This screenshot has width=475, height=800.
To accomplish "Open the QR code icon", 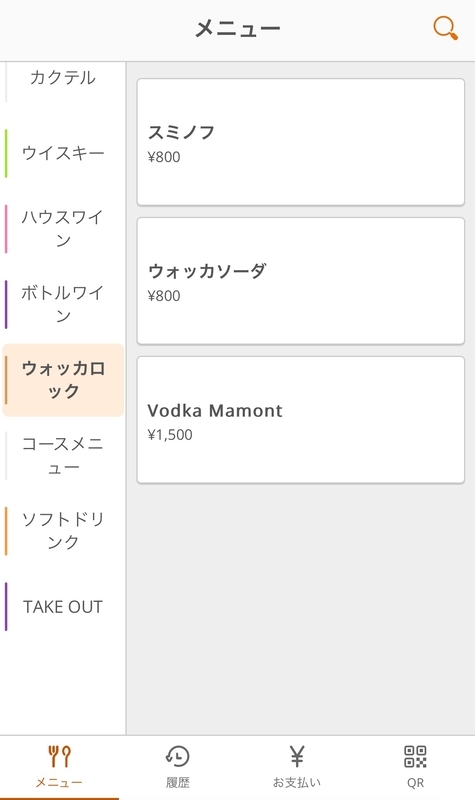I will pyautogui.click(x=415, y=756).
